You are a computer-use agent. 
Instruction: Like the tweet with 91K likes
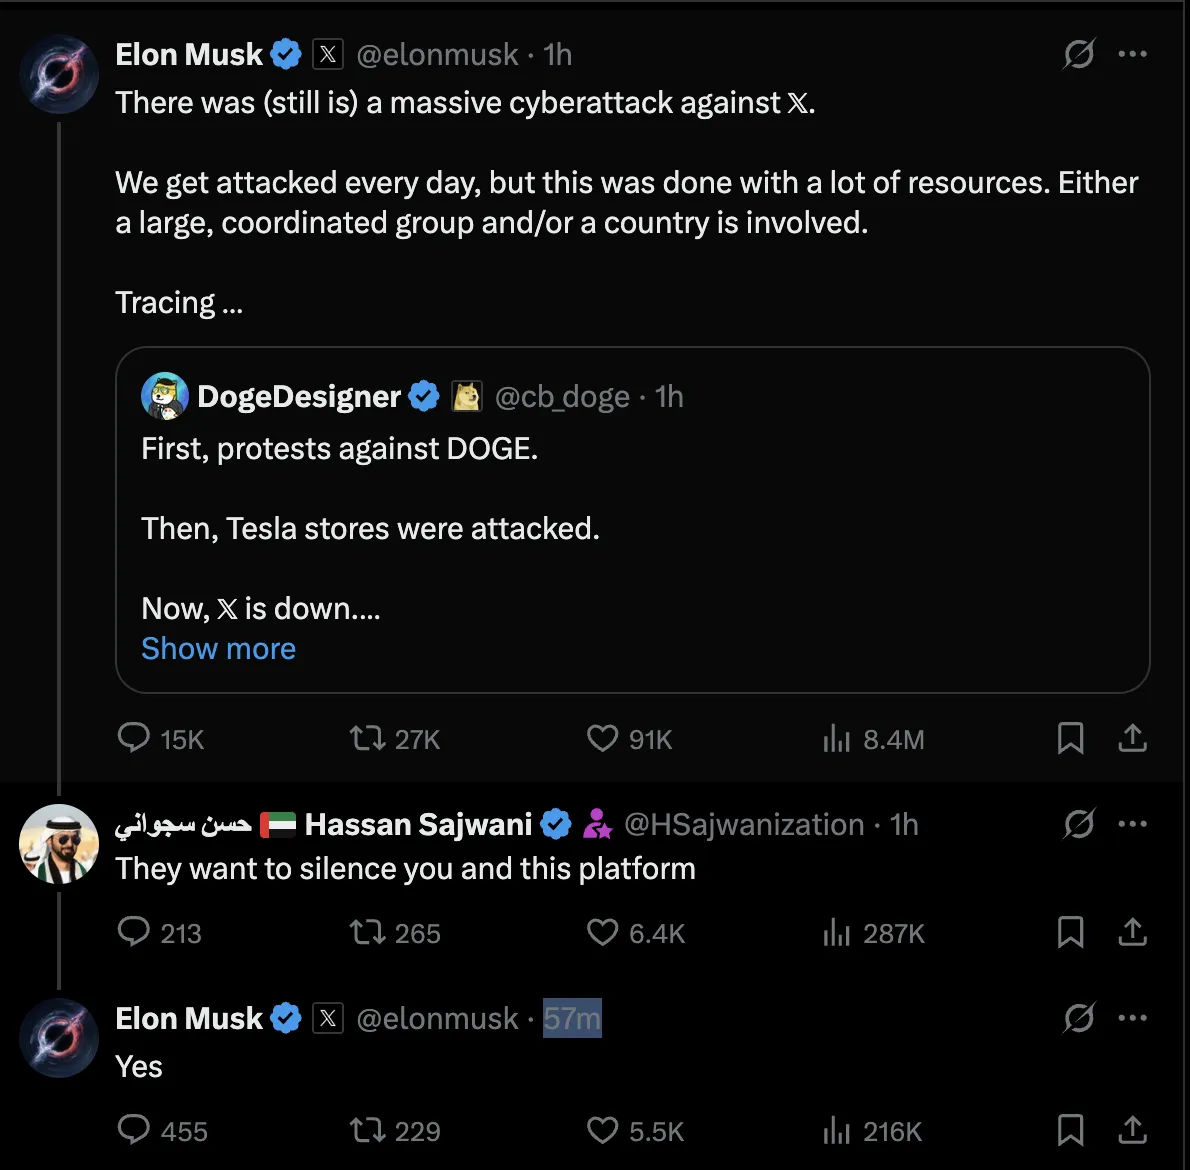602,739
